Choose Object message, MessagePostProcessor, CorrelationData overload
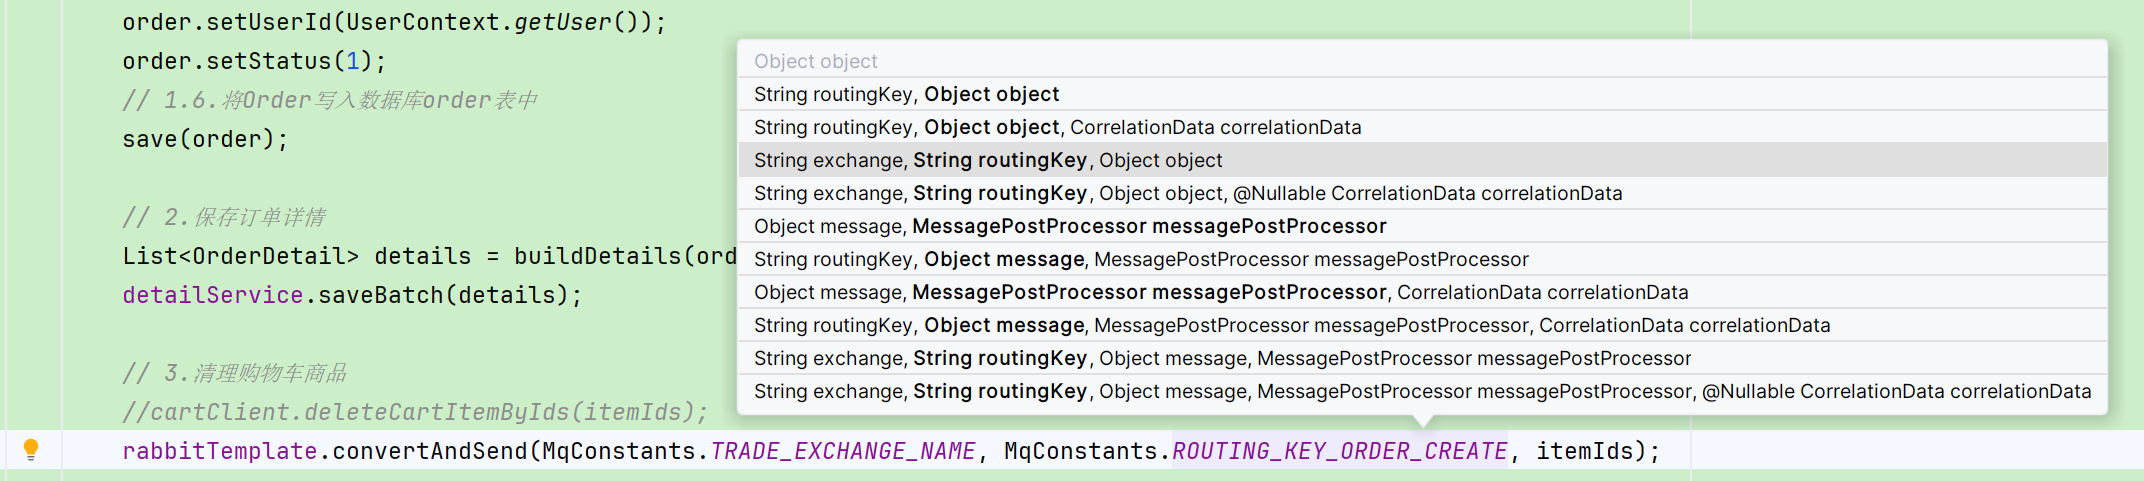 1422,292
